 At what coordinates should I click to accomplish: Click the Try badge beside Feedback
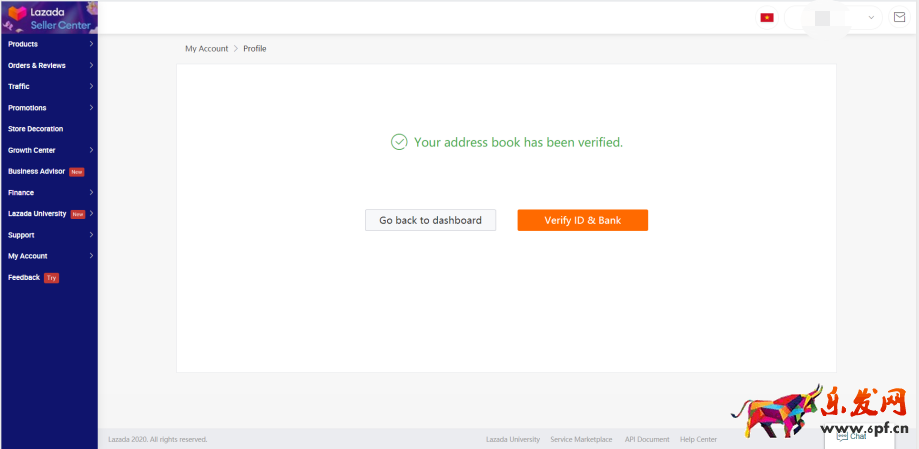pyautogui.click(x=51, y=278)
